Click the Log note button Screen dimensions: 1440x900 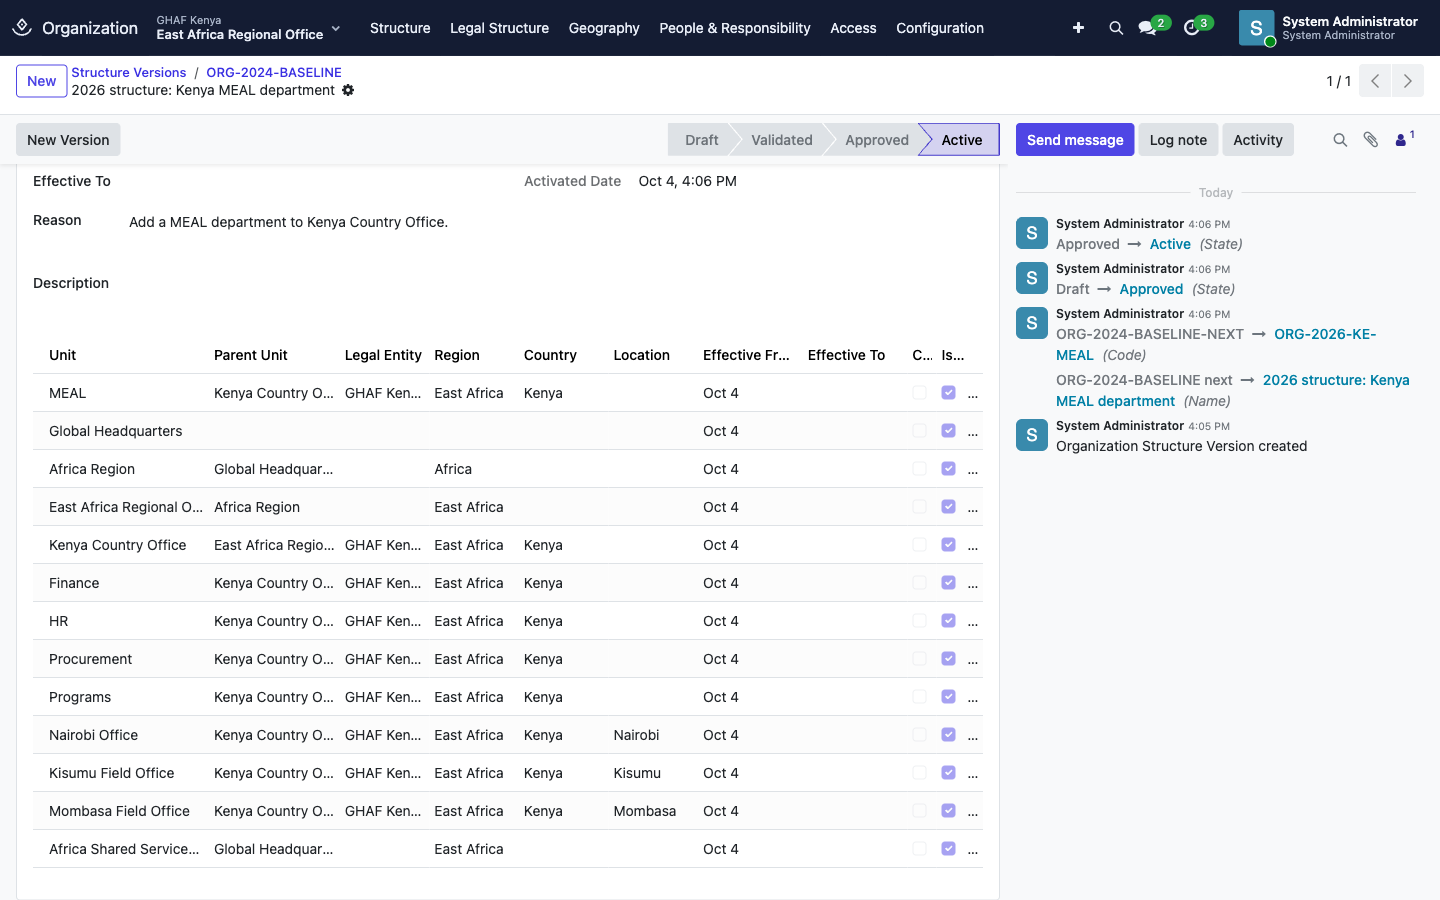[x=1178, y=140]
